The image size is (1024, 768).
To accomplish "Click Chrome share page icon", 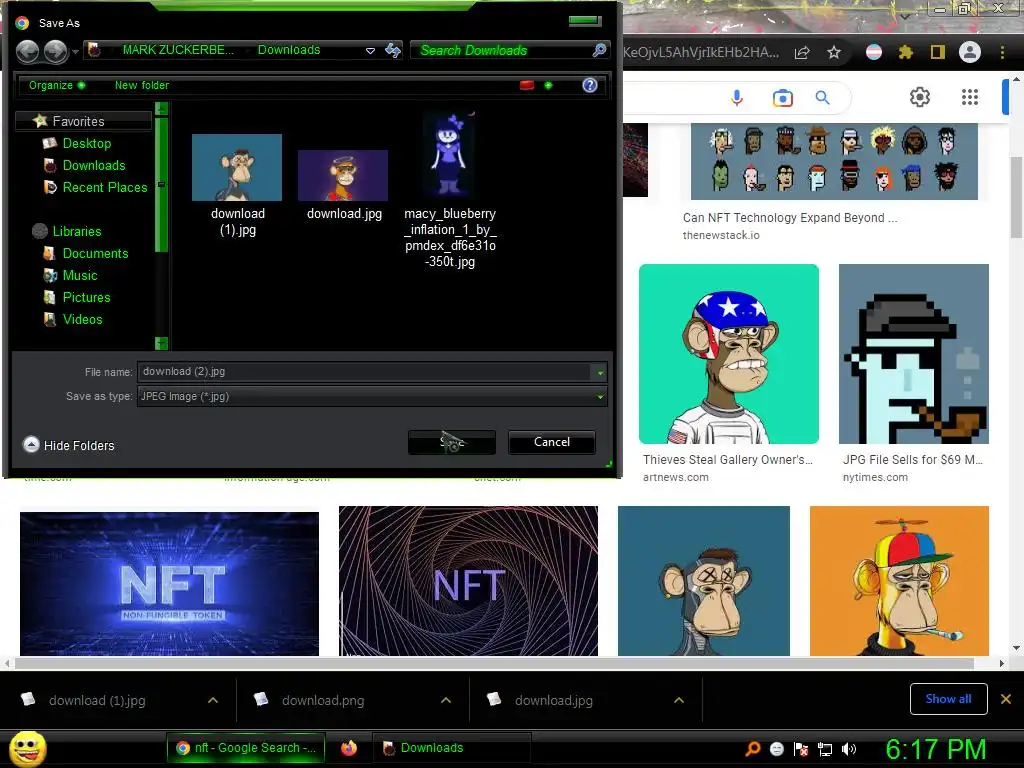I will tap(802, 53).
